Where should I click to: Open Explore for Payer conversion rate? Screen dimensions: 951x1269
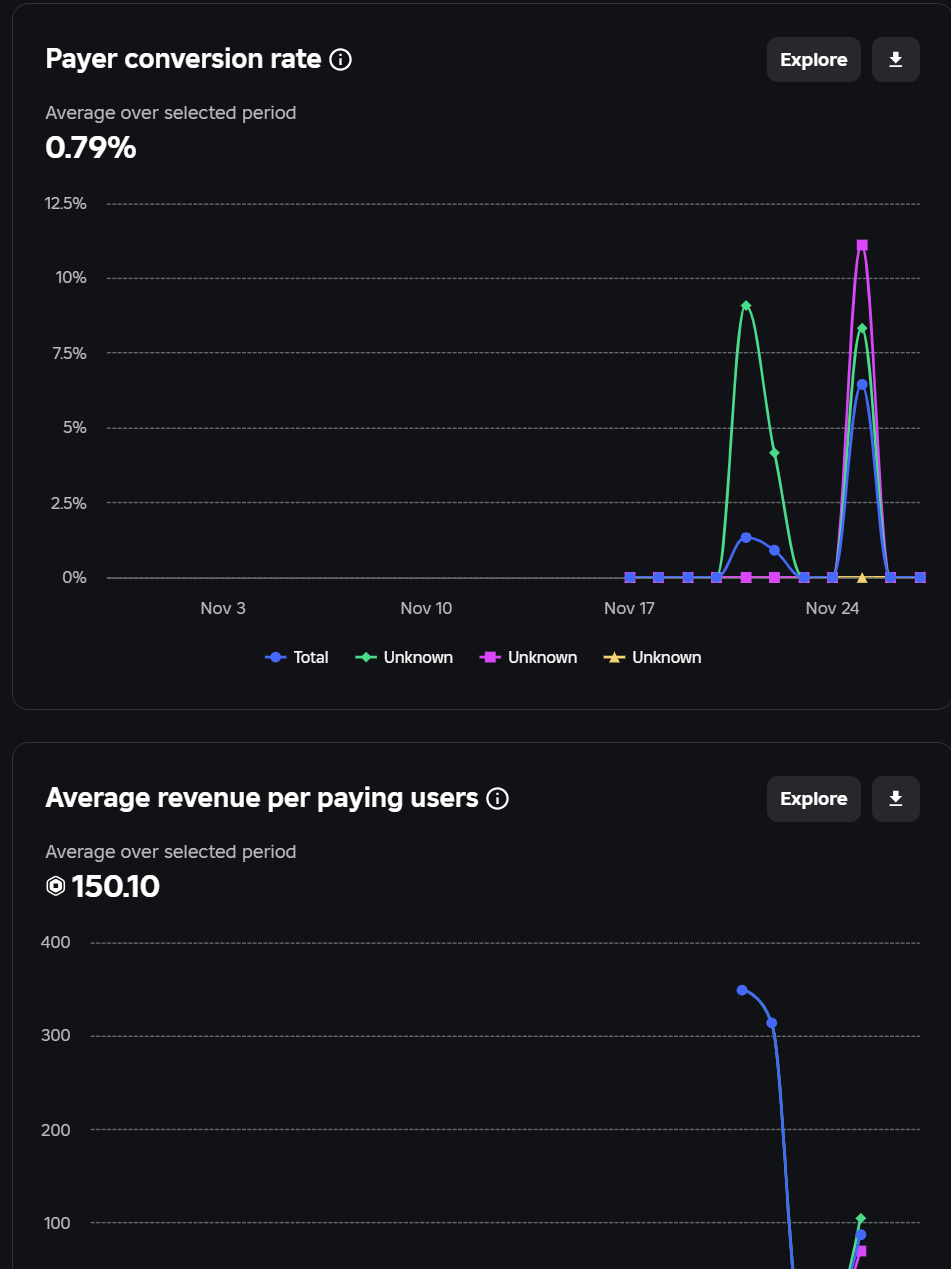813,60
